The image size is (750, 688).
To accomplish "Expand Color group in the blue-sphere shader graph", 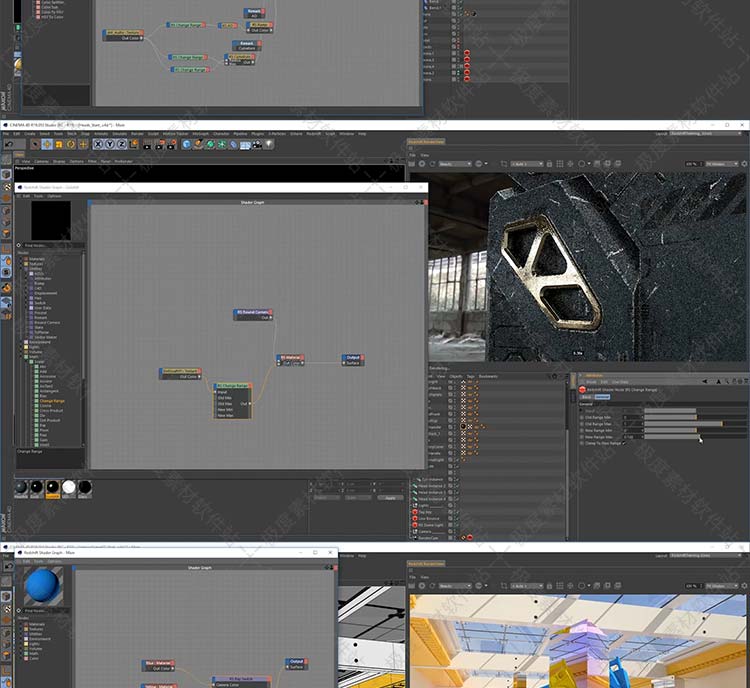I will pyautogui.click(x=21, y=658).
